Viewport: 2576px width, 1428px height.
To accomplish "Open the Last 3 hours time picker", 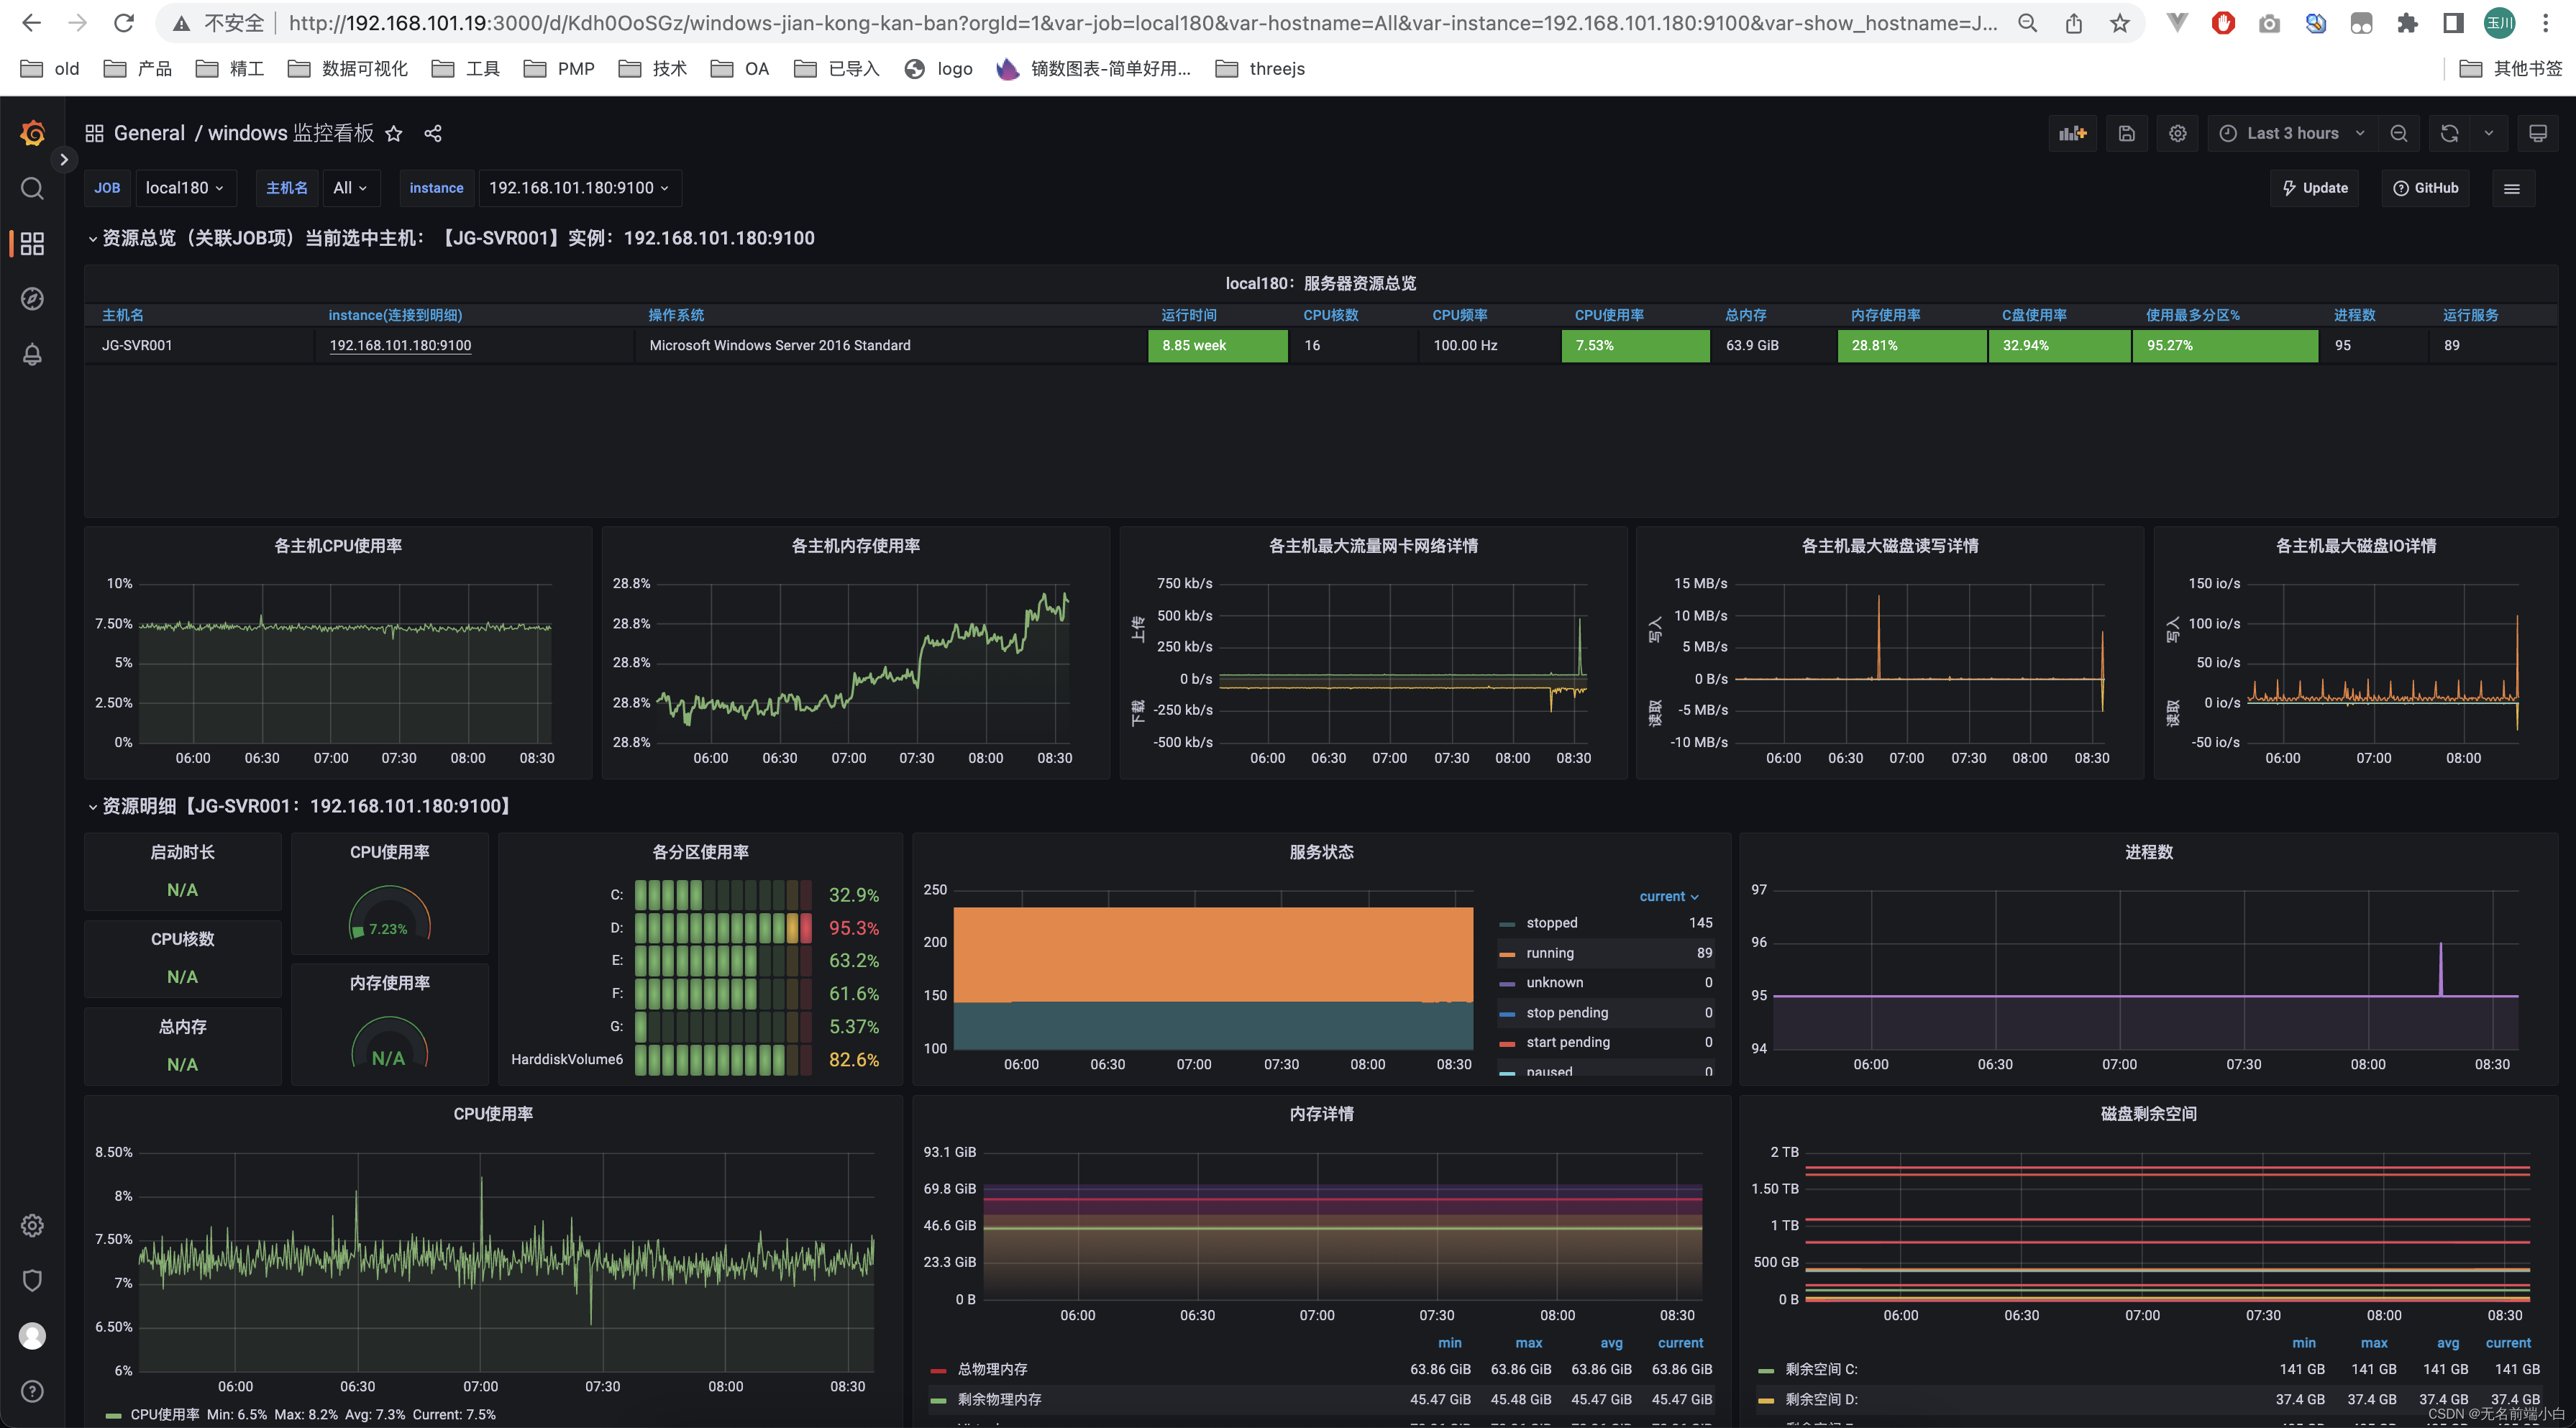I will point(2292,133).
